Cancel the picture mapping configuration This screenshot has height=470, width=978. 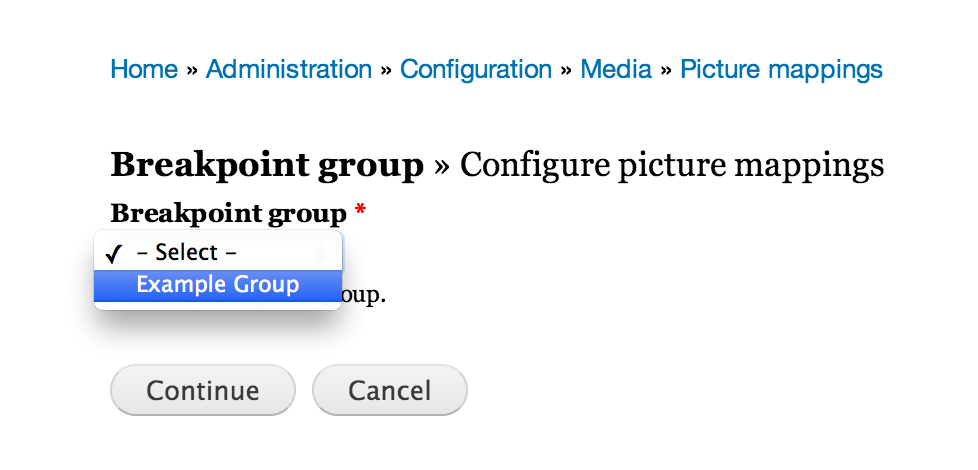point(390,390)
